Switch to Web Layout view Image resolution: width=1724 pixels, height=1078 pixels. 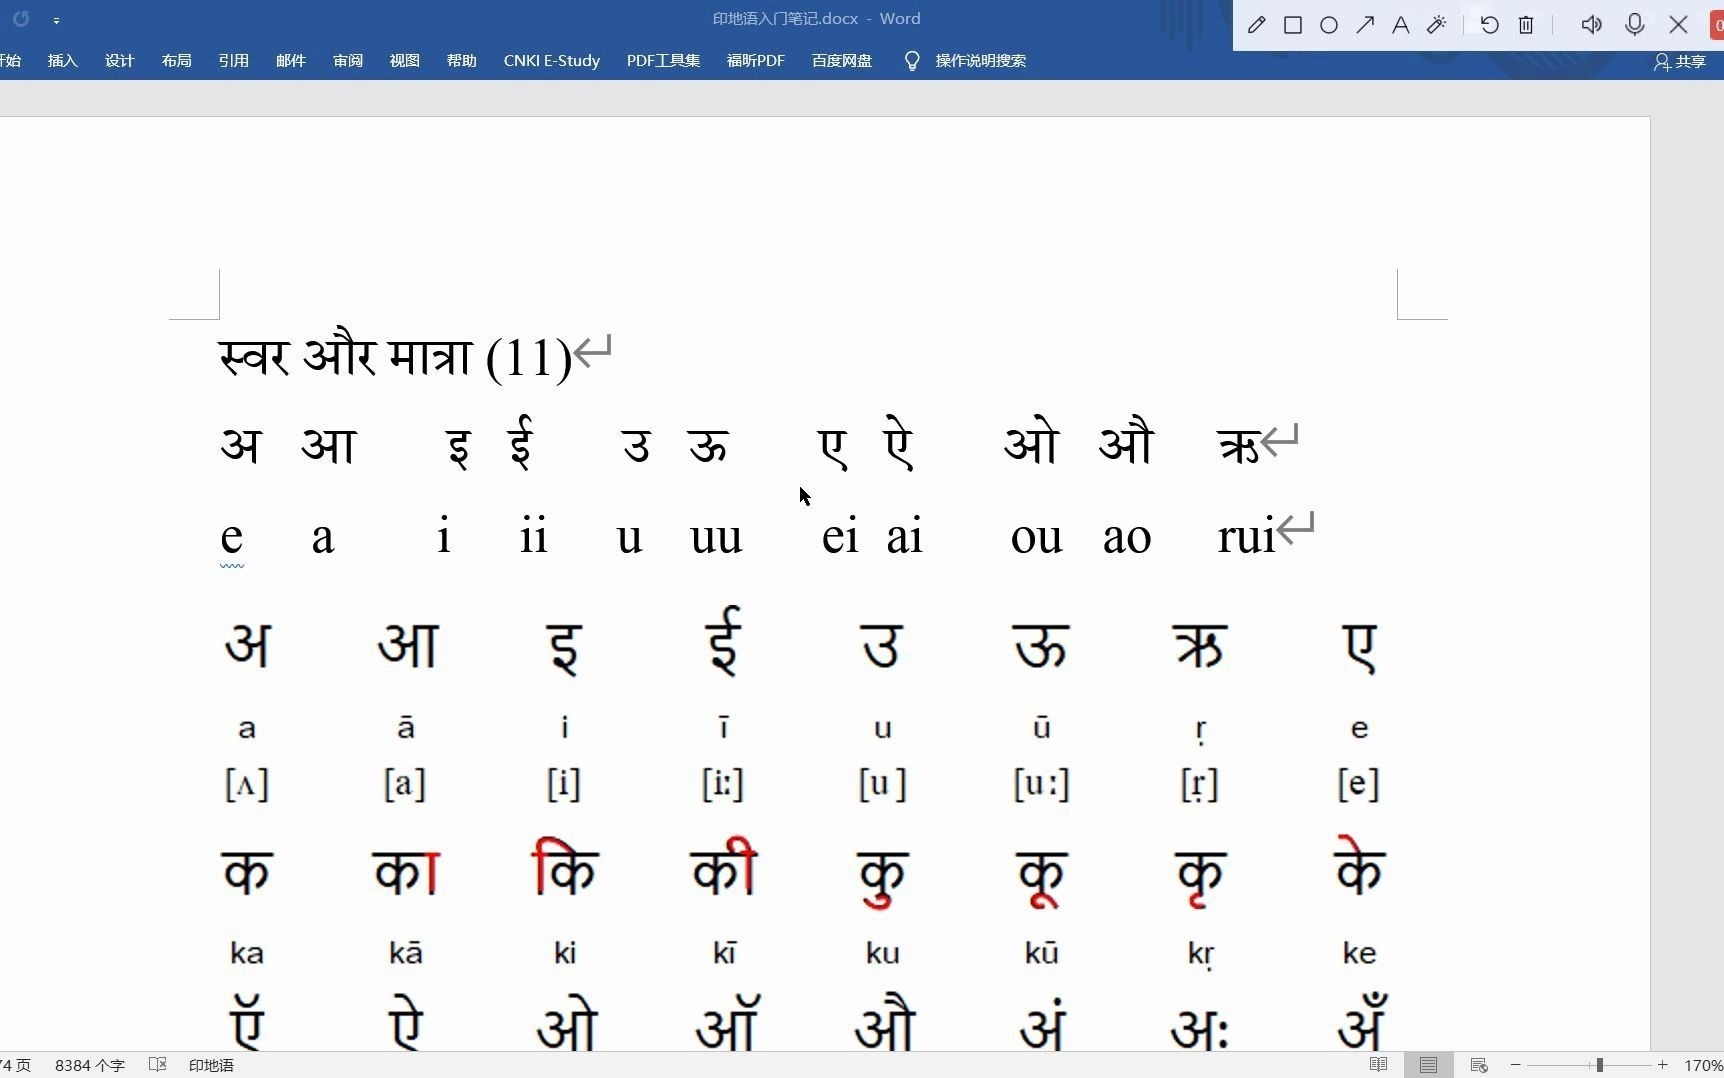click(x=1479, y=1065)
